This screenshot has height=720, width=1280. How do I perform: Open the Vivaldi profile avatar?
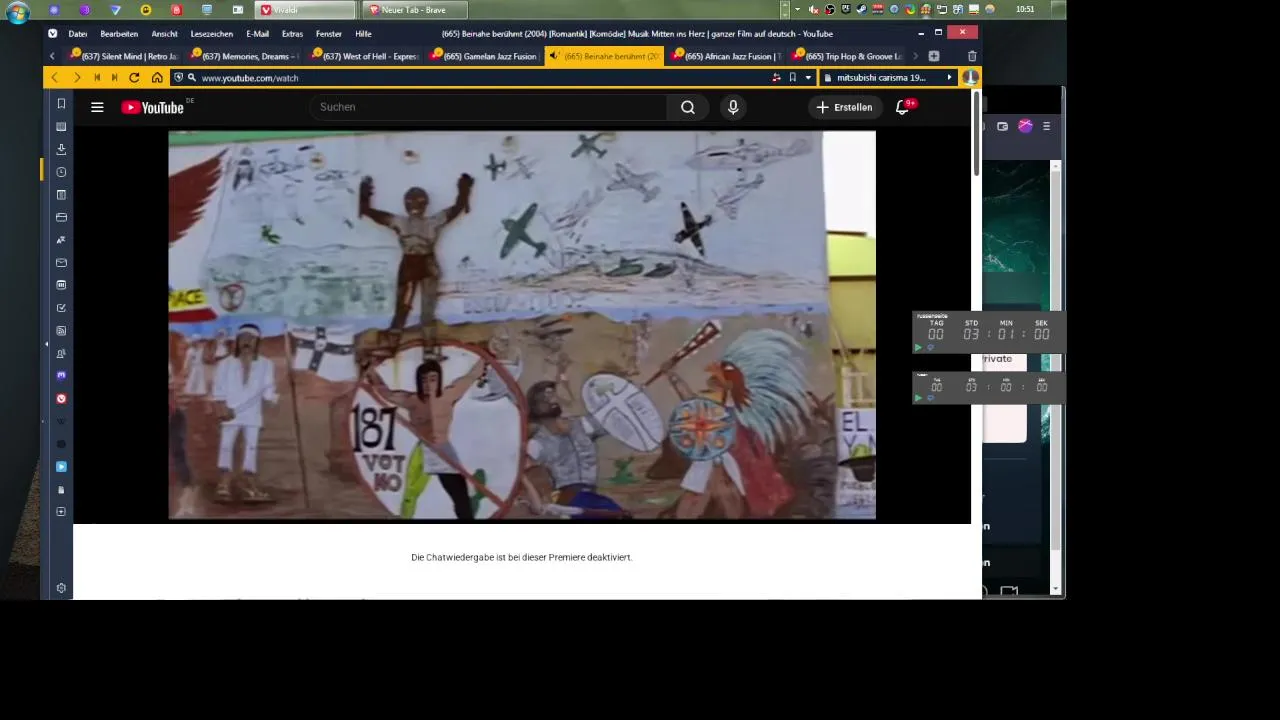pyautogui.click(x=970, y=77)
